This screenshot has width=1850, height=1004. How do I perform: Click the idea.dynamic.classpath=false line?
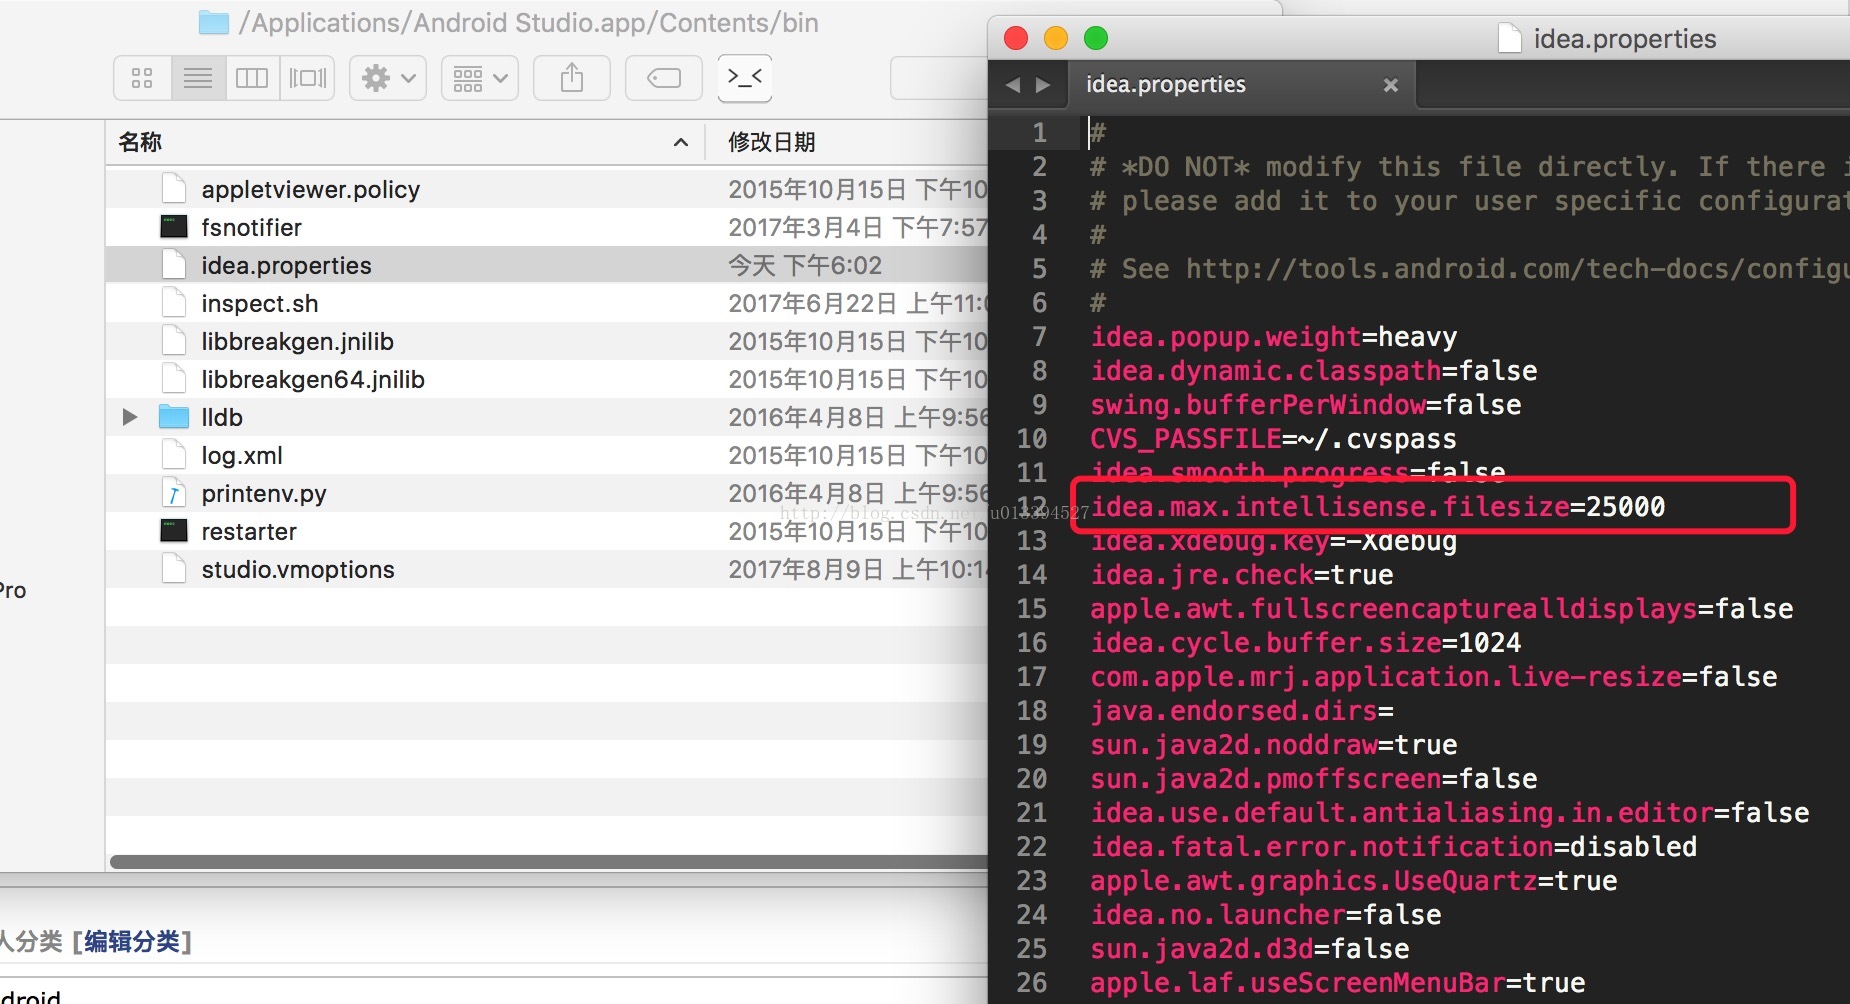tap(1313, 371)
